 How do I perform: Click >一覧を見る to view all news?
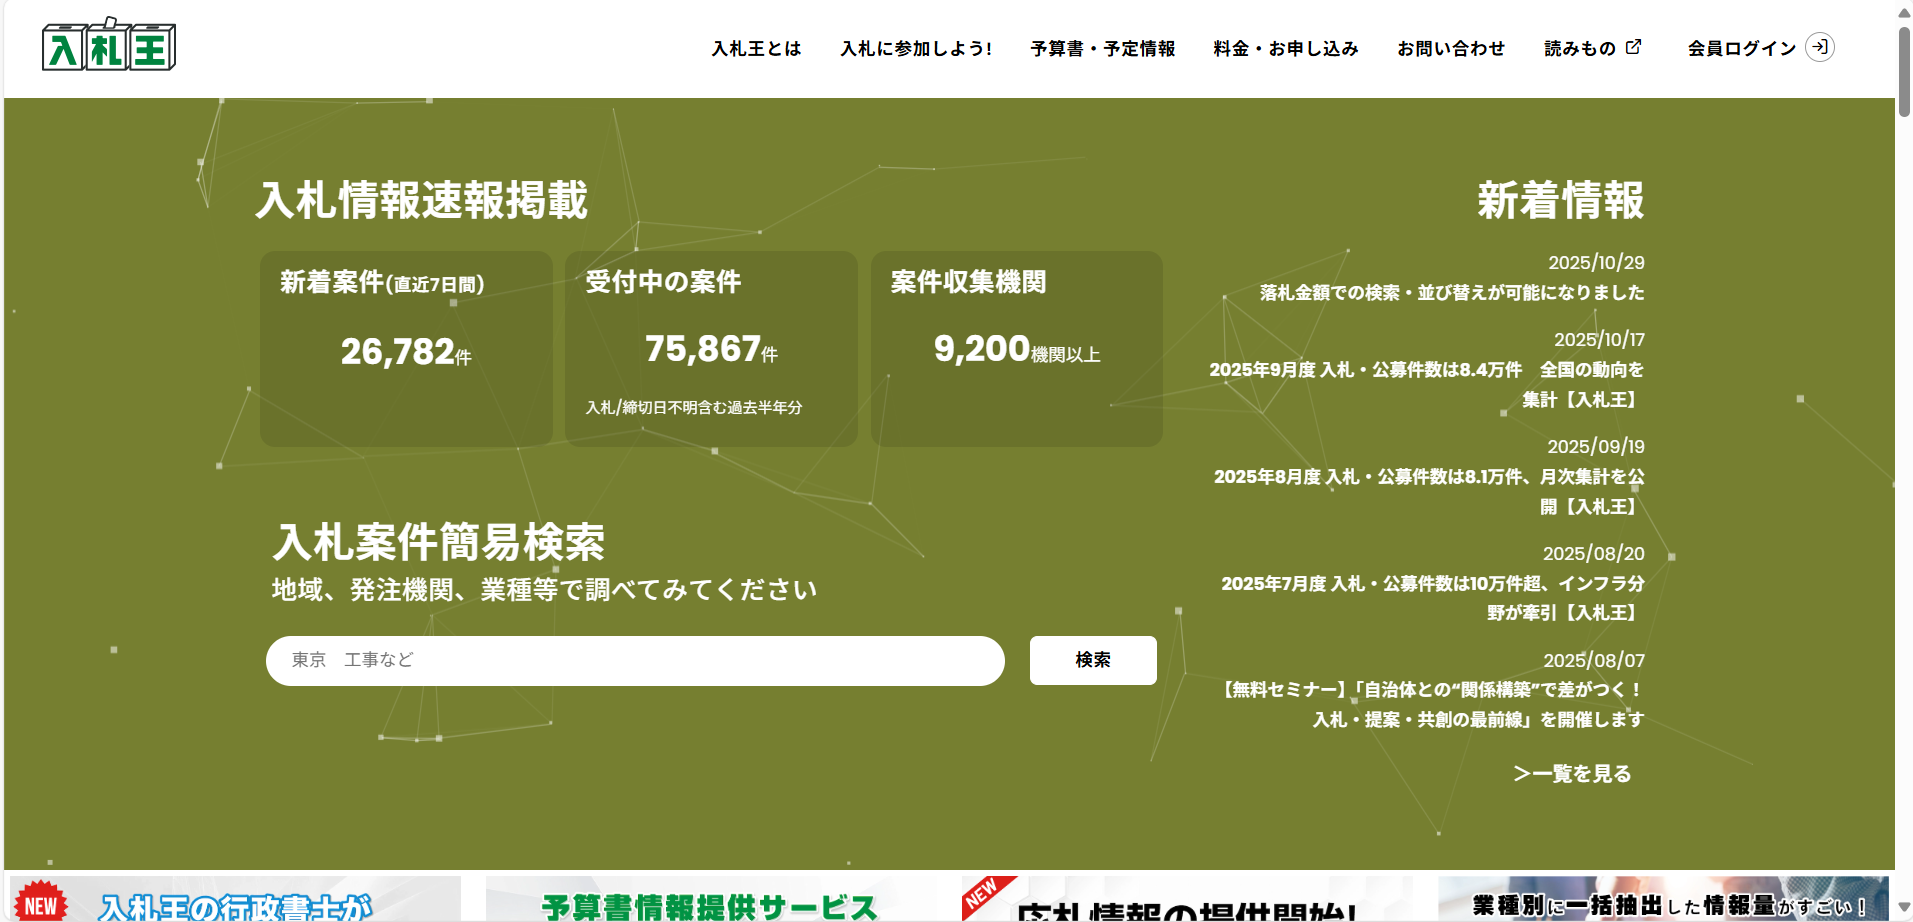click(1572, 773)
